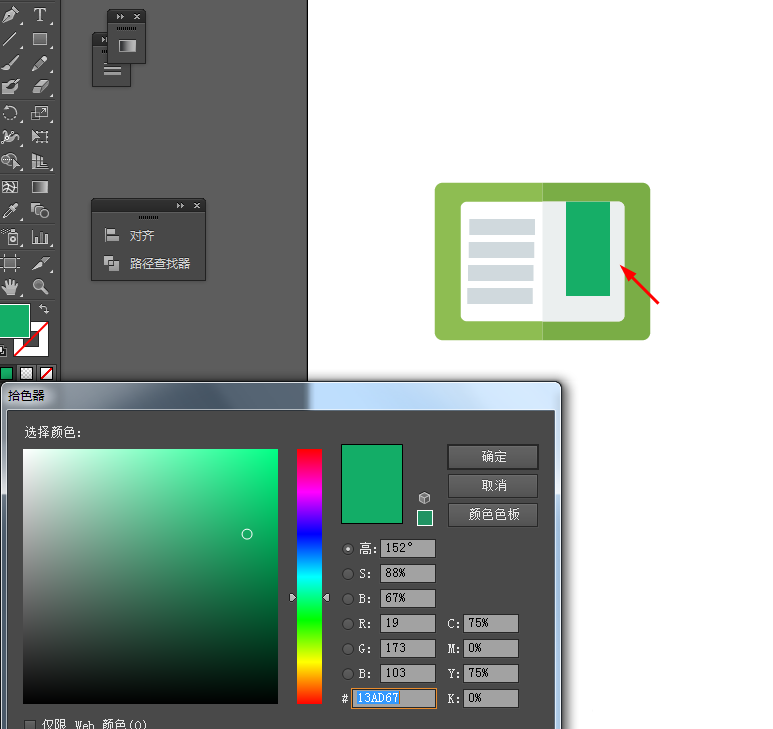The image size is (773, 729).
Task: Select the Perspective Grid tool
Action: 40,161
